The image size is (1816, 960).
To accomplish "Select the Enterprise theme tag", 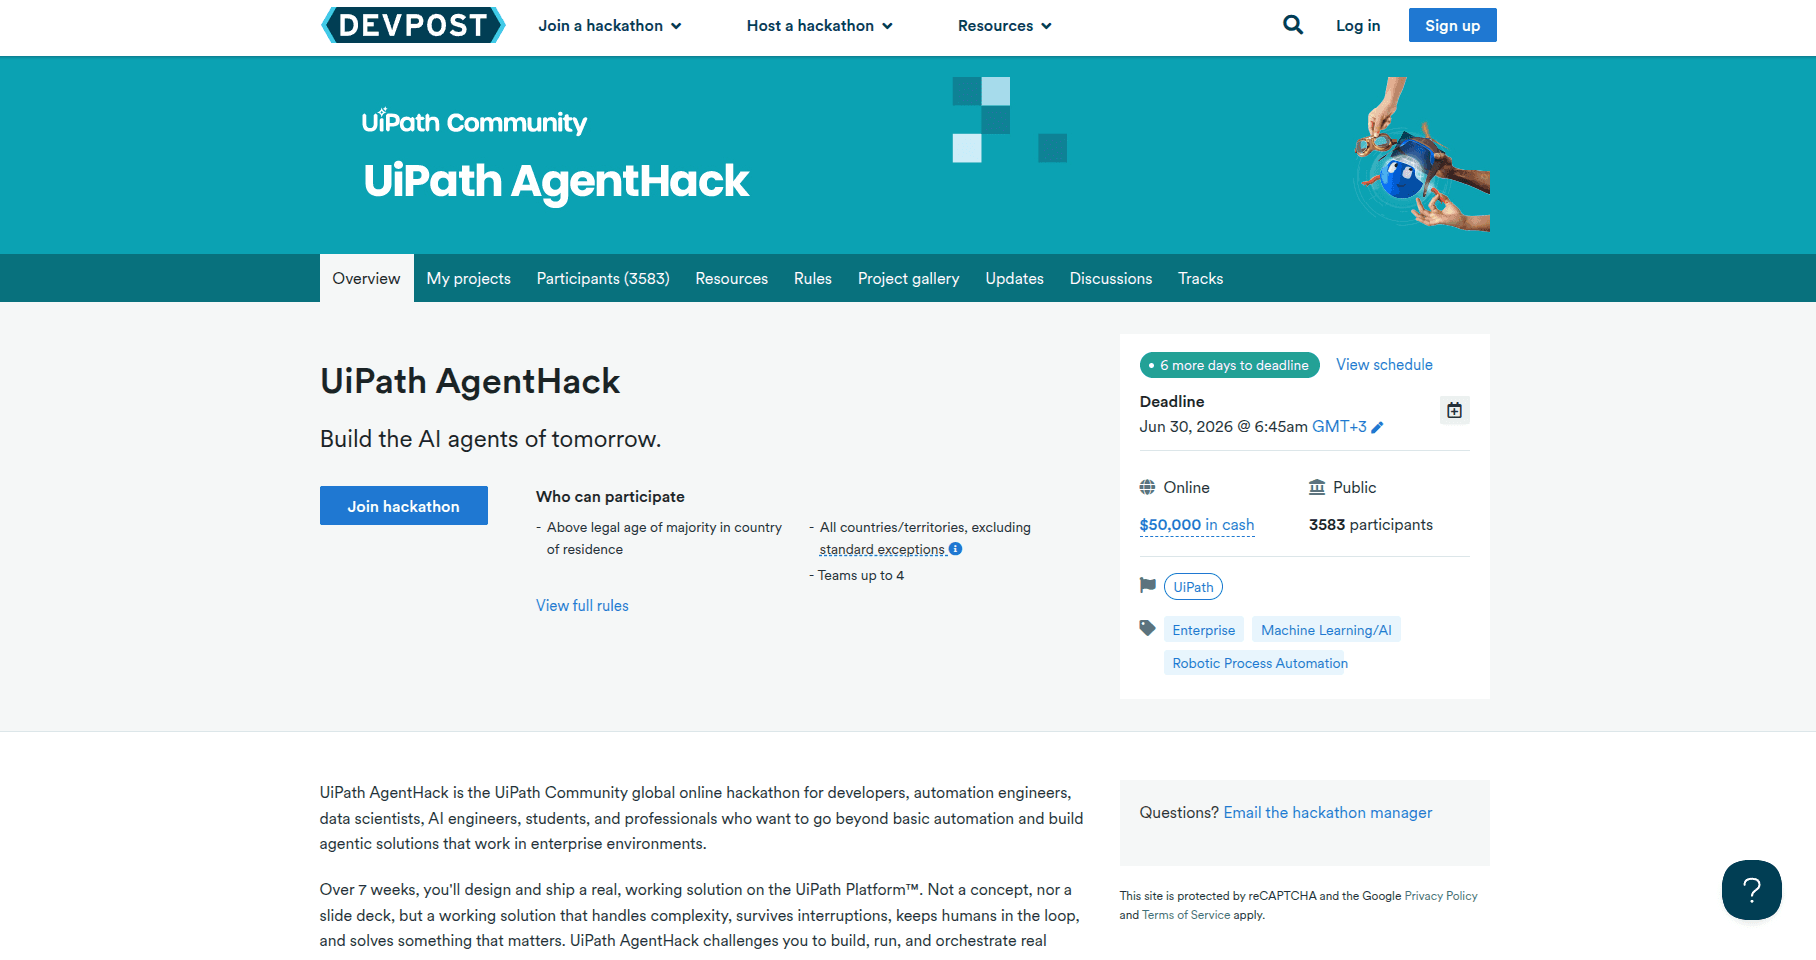I will pos(1203,630).
